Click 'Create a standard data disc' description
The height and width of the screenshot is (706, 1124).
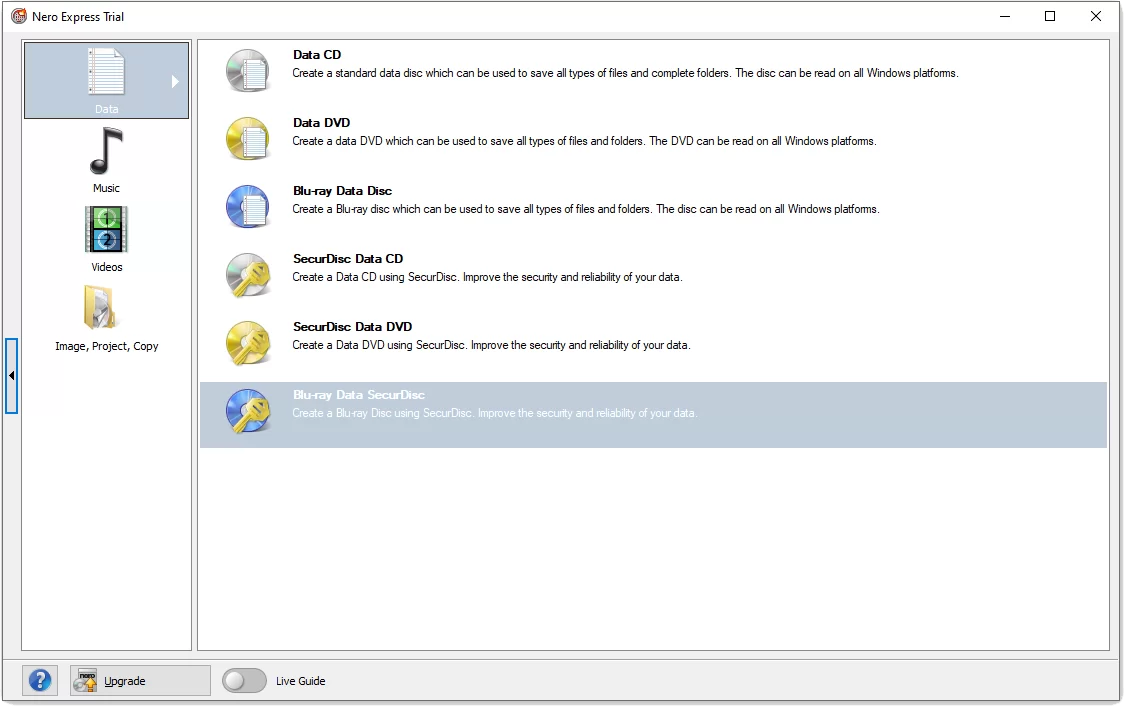click(625, 73)
